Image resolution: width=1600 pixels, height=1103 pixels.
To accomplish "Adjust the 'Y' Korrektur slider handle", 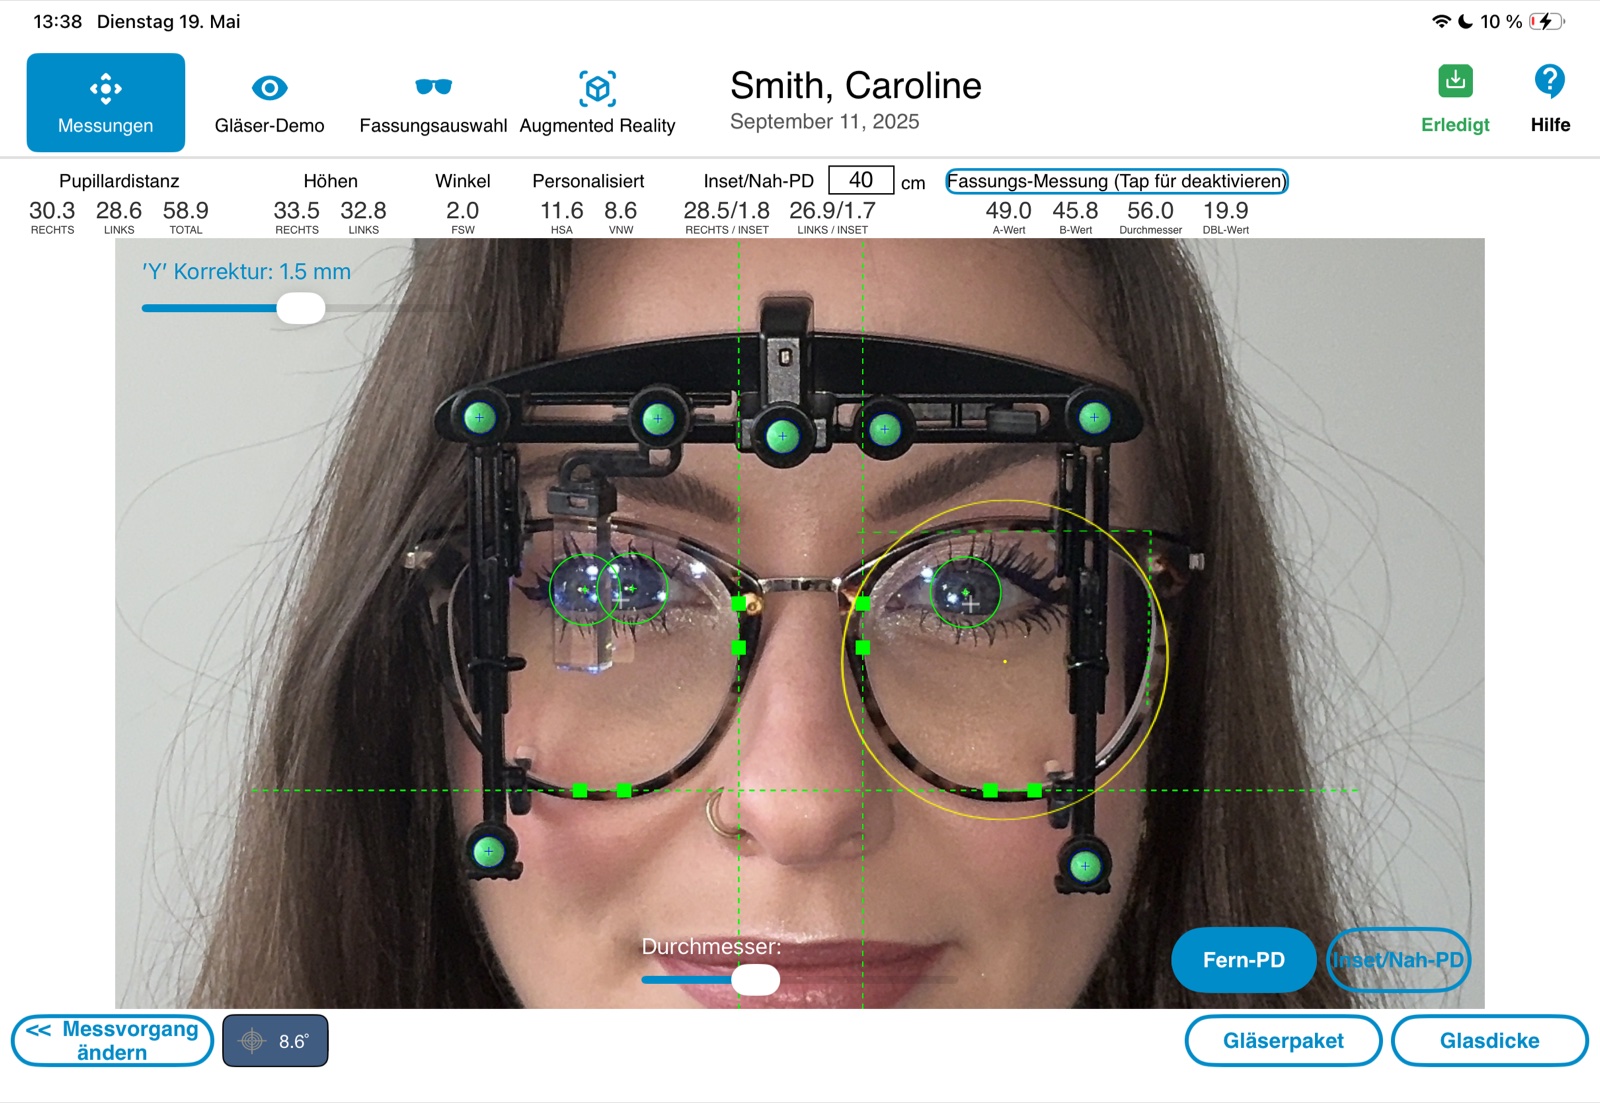I will [300, 308].
